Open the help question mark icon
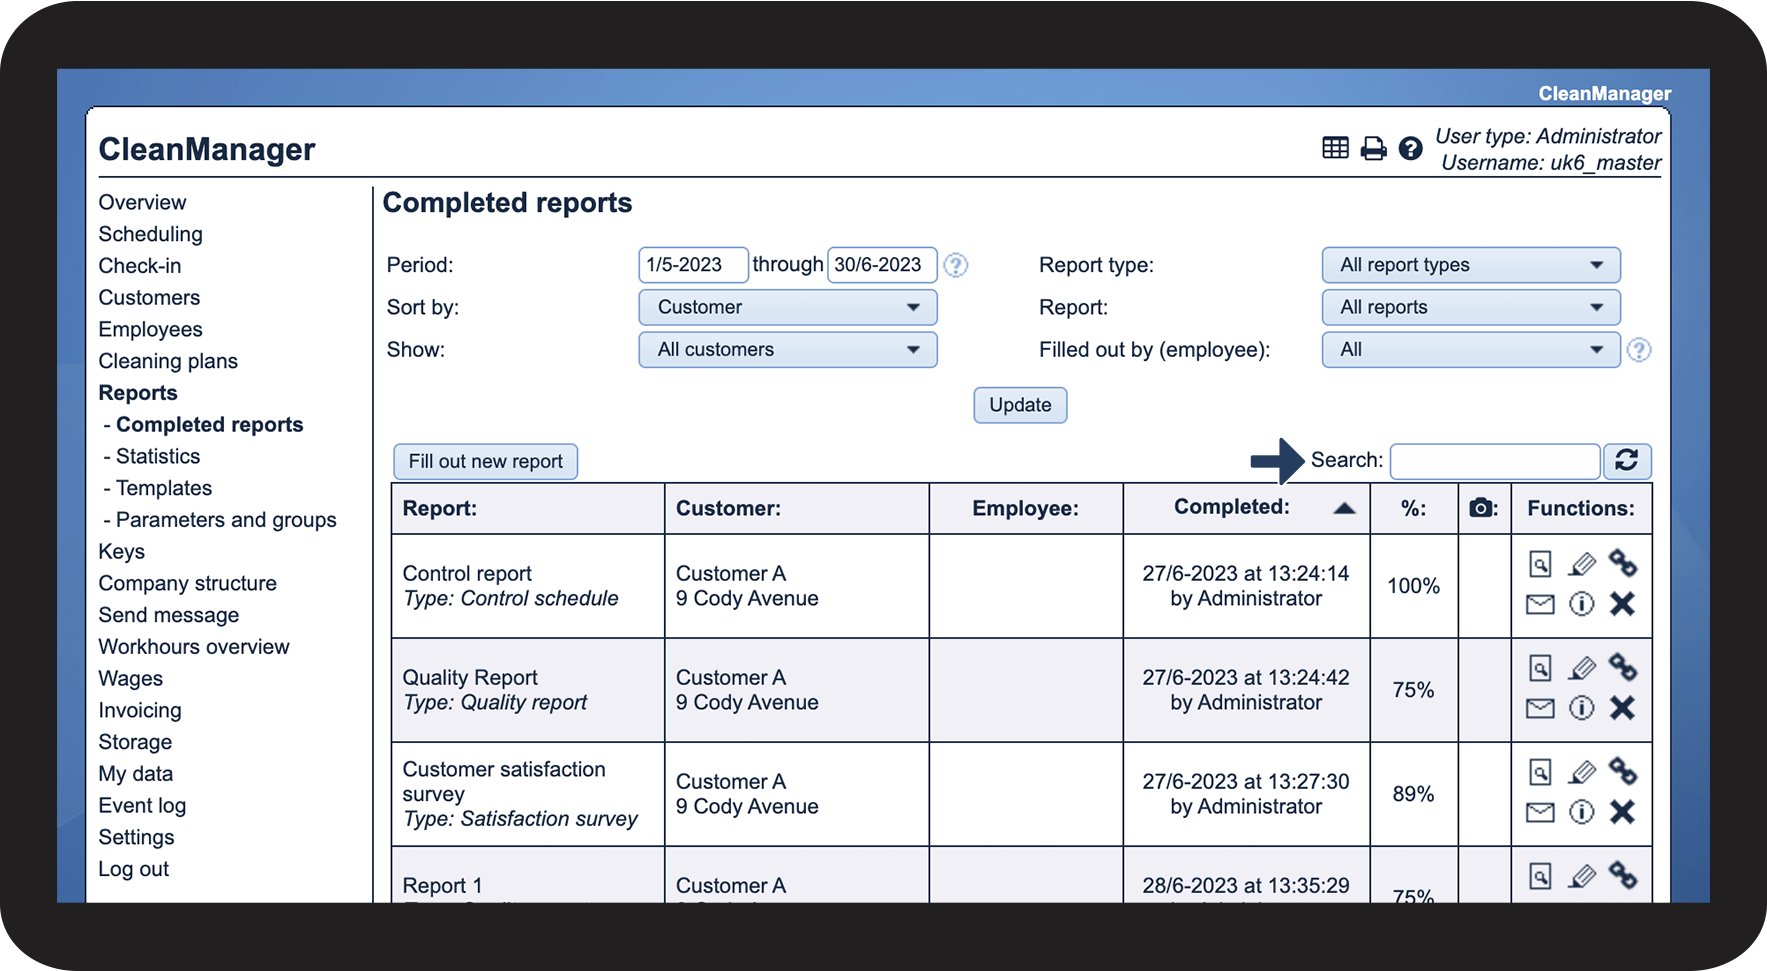 point(1410,149)
